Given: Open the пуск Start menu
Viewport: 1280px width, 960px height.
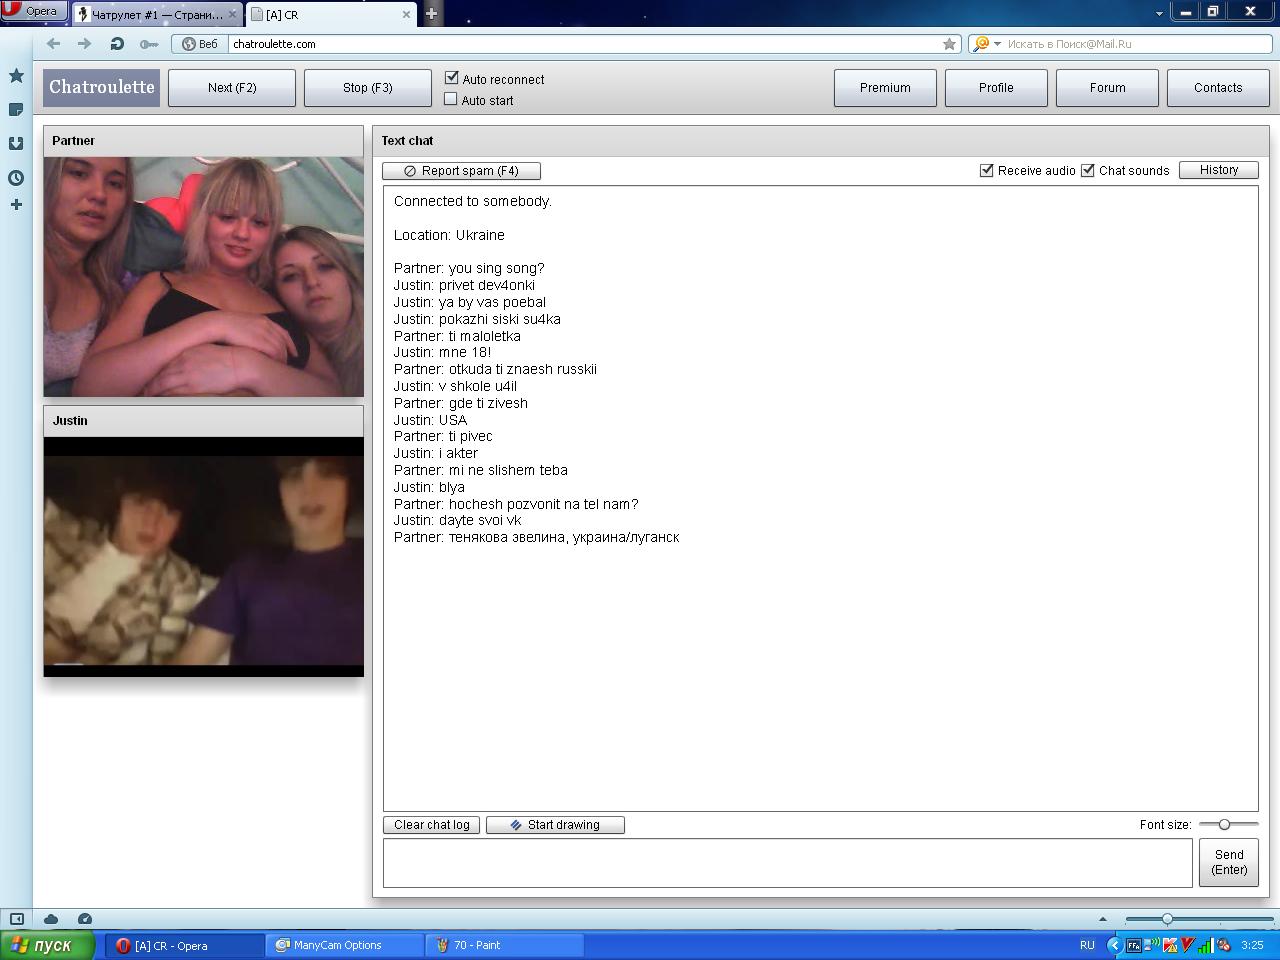Looking at the screenshot, I should pos(47,945).
